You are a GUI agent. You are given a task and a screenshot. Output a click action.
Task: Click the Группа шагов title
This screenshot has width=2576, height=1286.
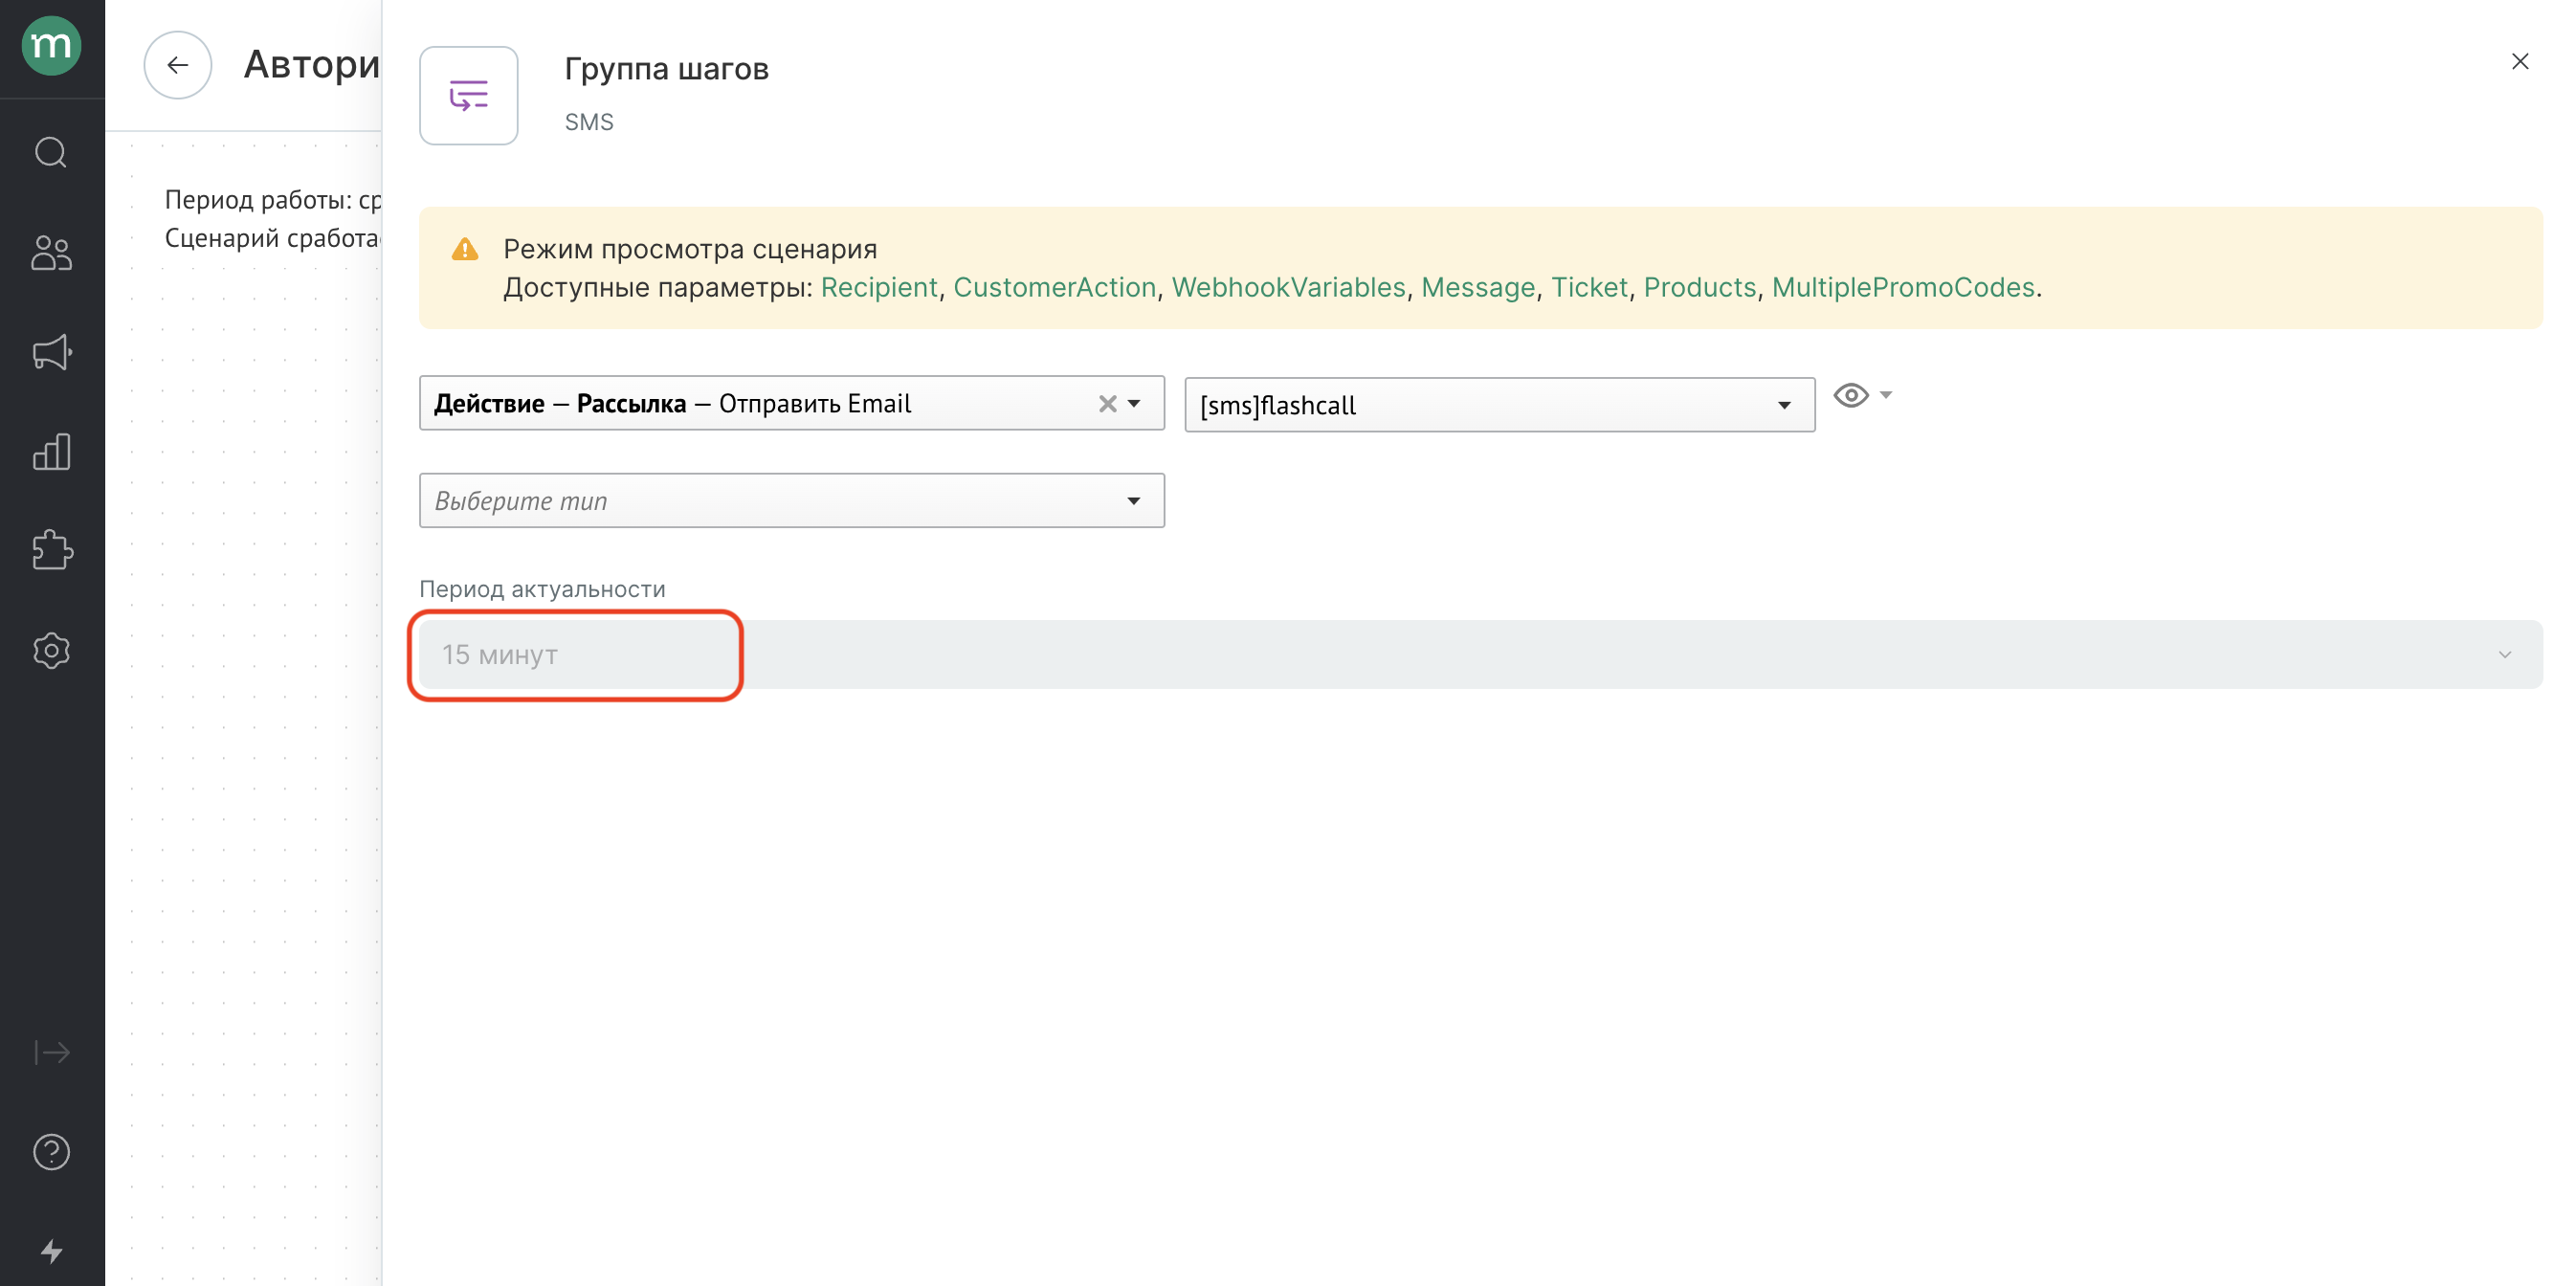[666, 69]
